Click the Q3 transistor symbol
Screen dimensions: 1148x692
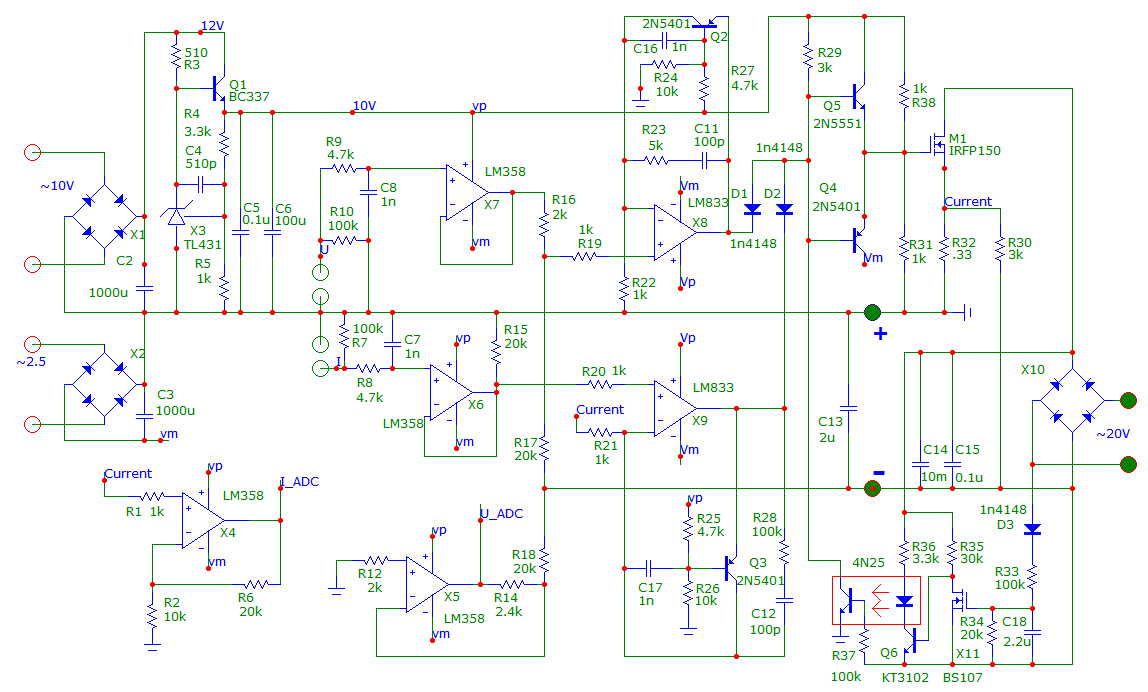[x=730, y=568]
